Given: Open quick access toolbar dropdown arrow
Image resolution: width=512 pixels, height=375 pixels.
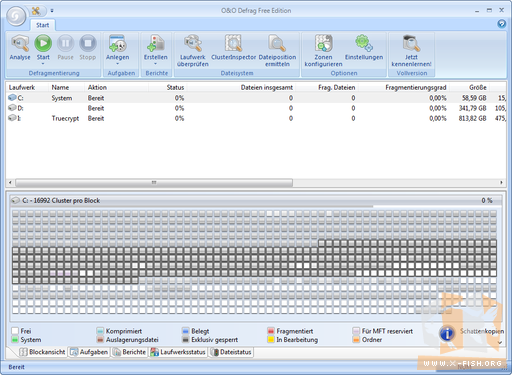Looking at the screenshot, I should pyautogui.click(x=52, y=11).
